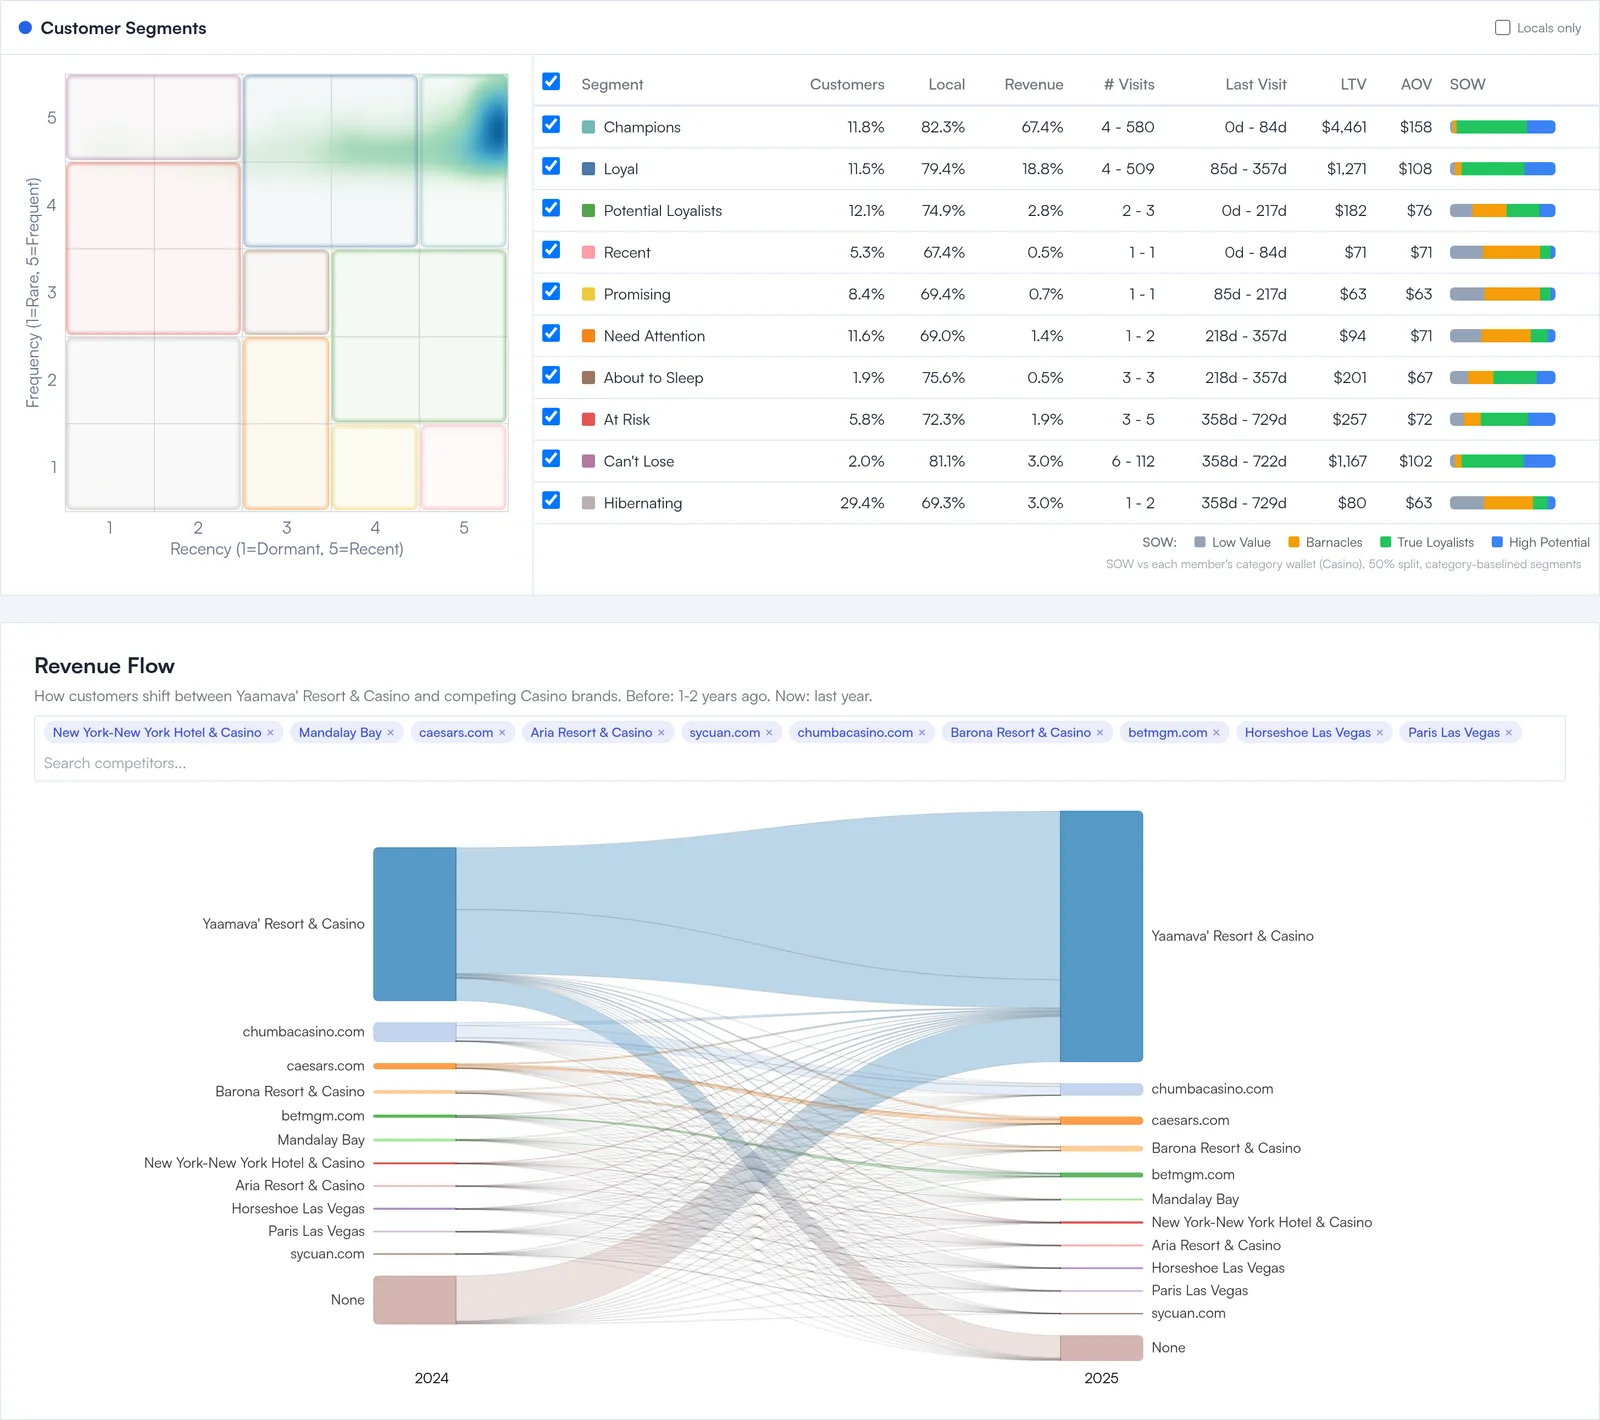Image resolution: width=1600 pixels, height=1420 pixels.
Task: Remove Barona Resort & Casino tag
Action: pyautogui.click(x=1100, y=733)
